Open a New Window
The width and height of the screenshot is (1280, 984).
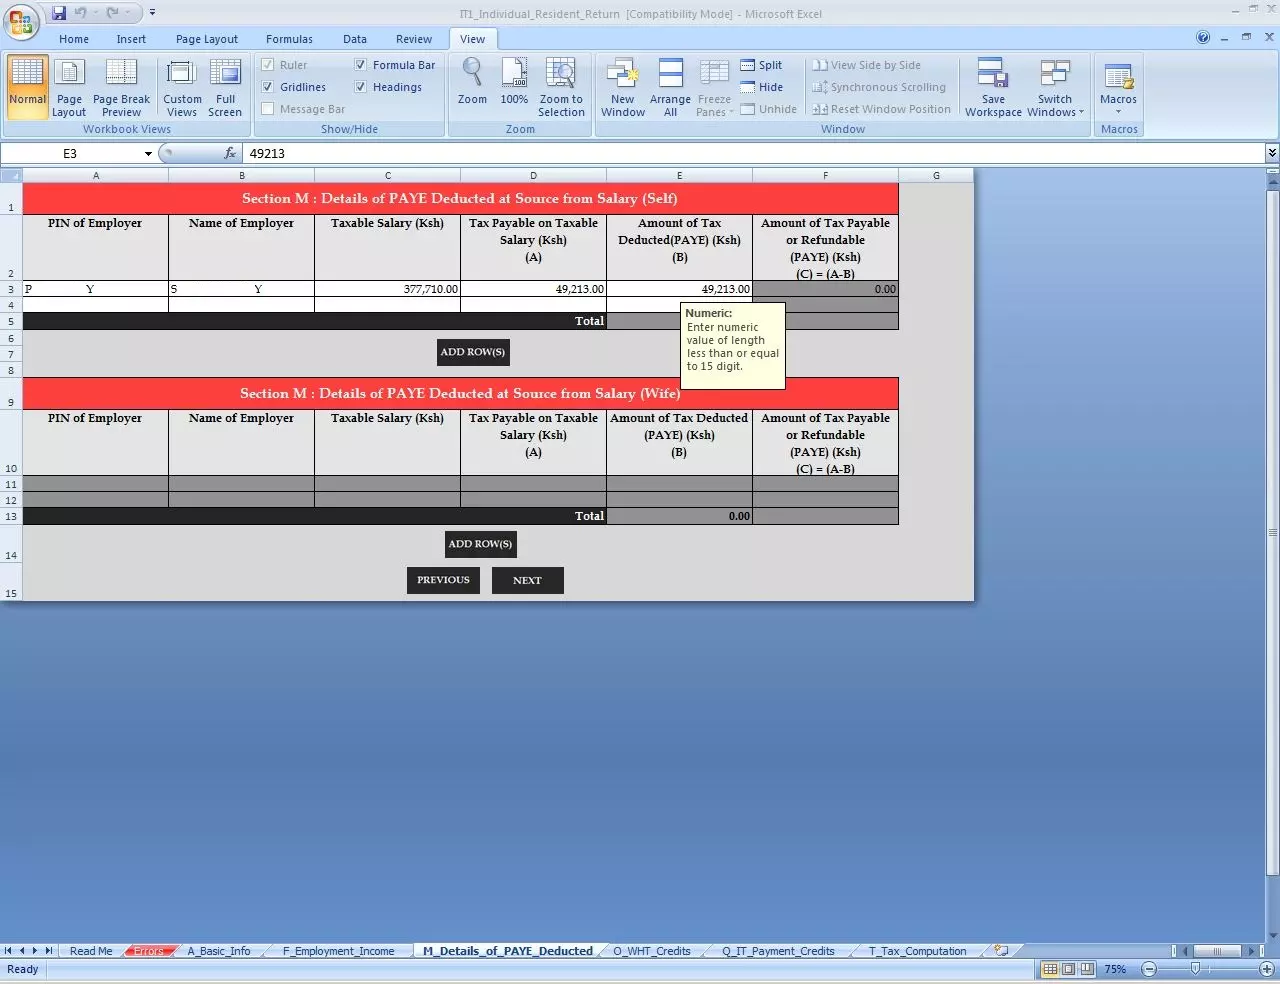[622, 88]
